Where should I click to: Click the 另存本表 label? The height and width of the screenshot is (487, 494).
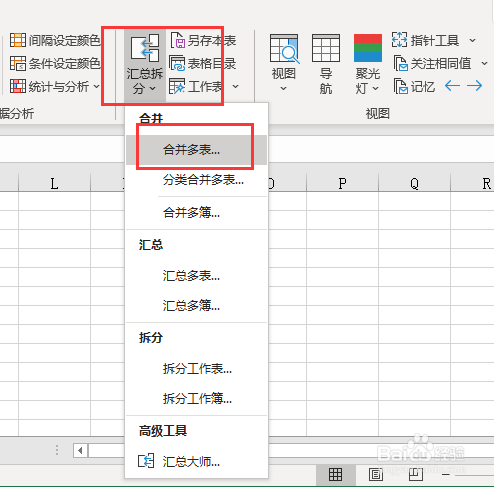click(x=212, y=41)
